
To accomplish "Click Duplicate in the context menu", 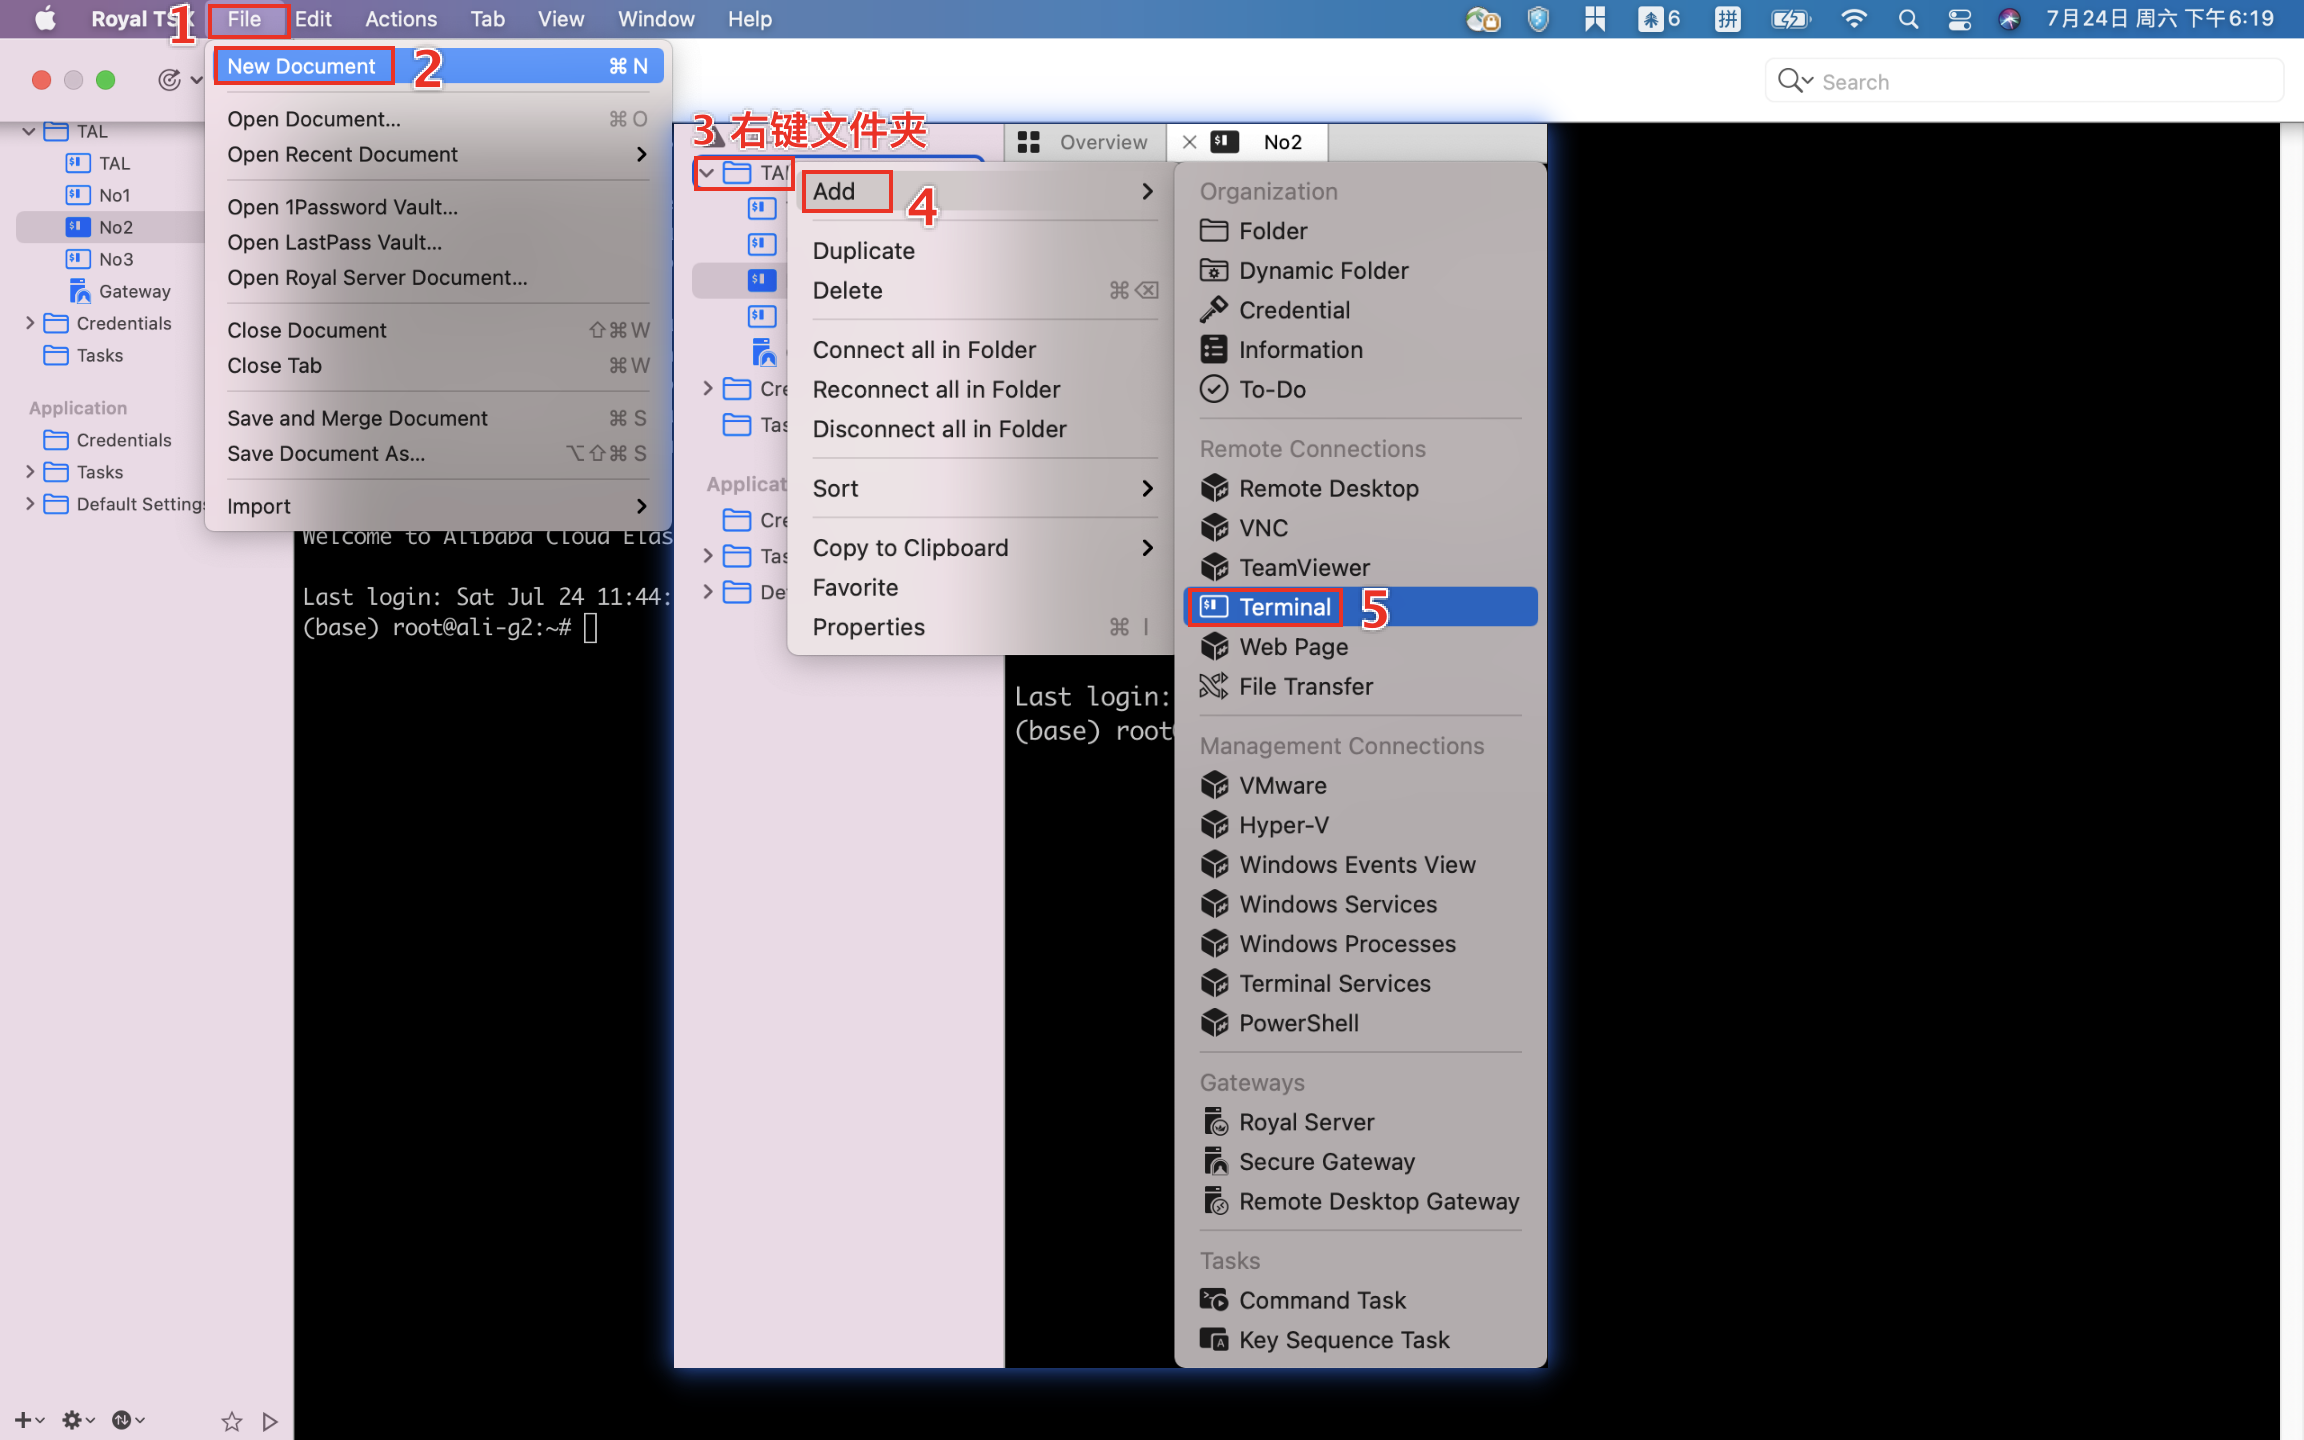I will coord(980,251).
